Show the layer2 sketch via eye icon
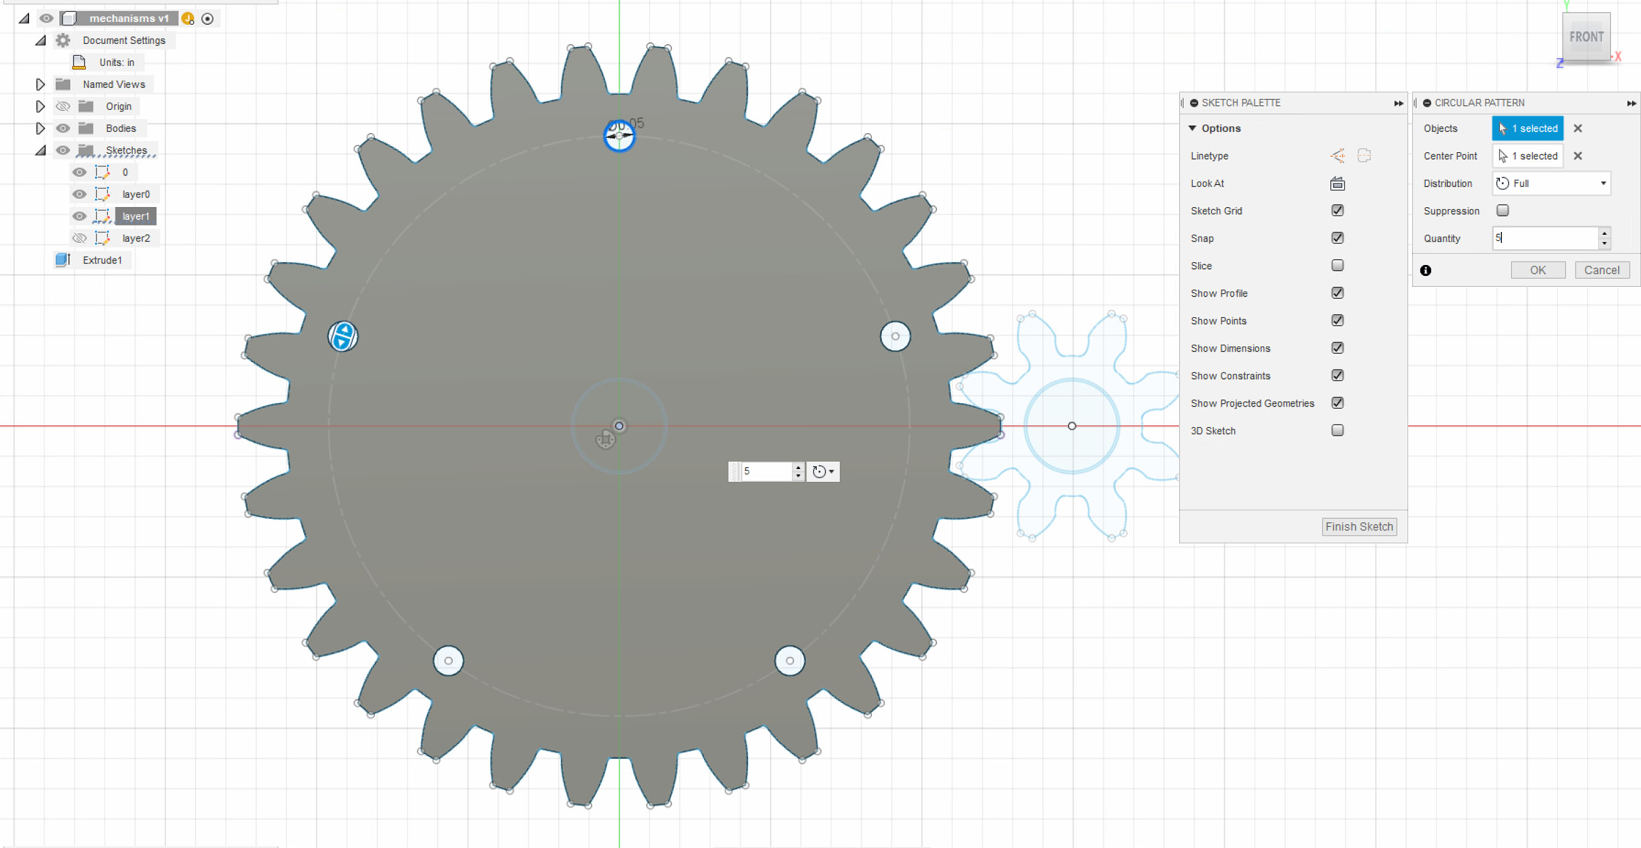The width and height of the screenshot is (1641, 848). coord(79,238)
